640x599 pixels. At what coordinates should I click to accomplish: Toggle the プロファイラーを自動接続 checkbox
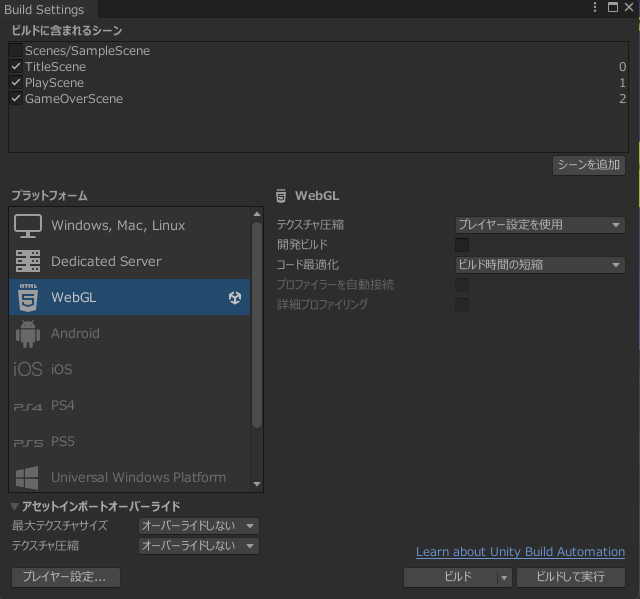coord(462,285)
